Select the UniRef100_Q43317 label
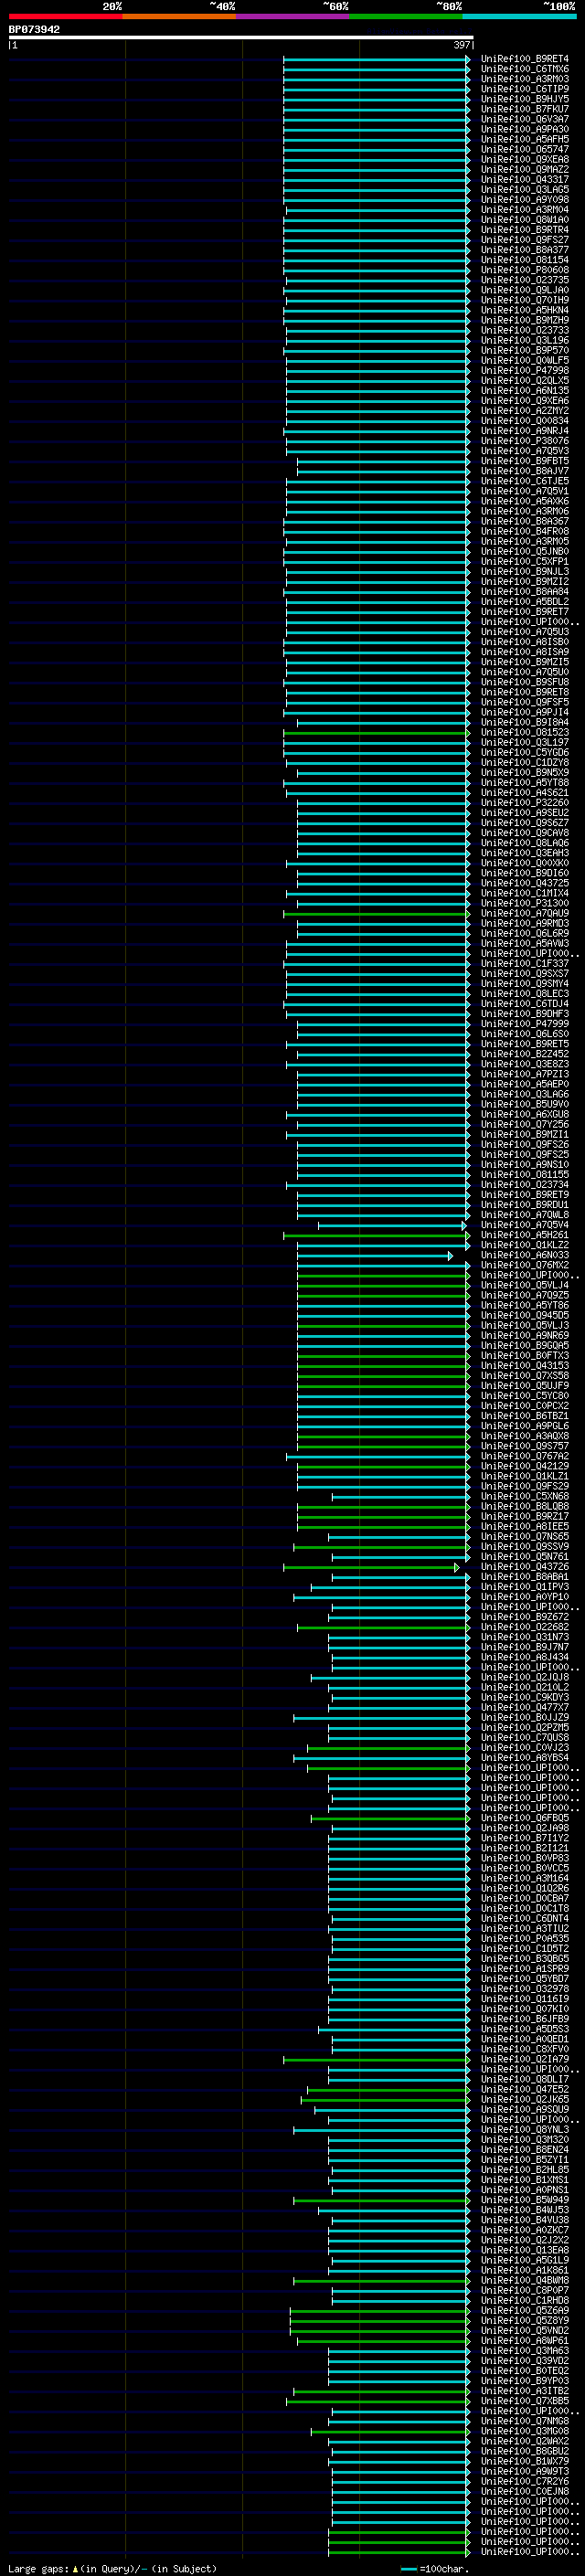Image resolution: width=585 pixels, height=2576 pixels. tap(525, 179)
